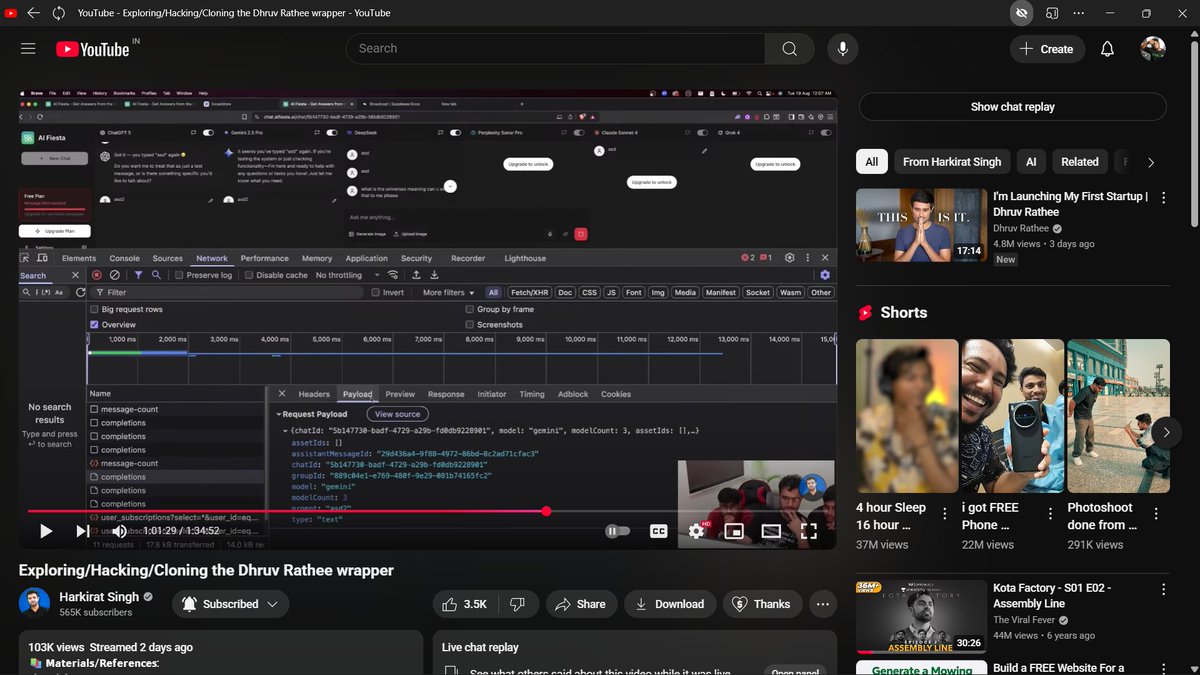
Task: Open the I'm Launching My First Startup thumbnail
Action: (x=920, y=224)
